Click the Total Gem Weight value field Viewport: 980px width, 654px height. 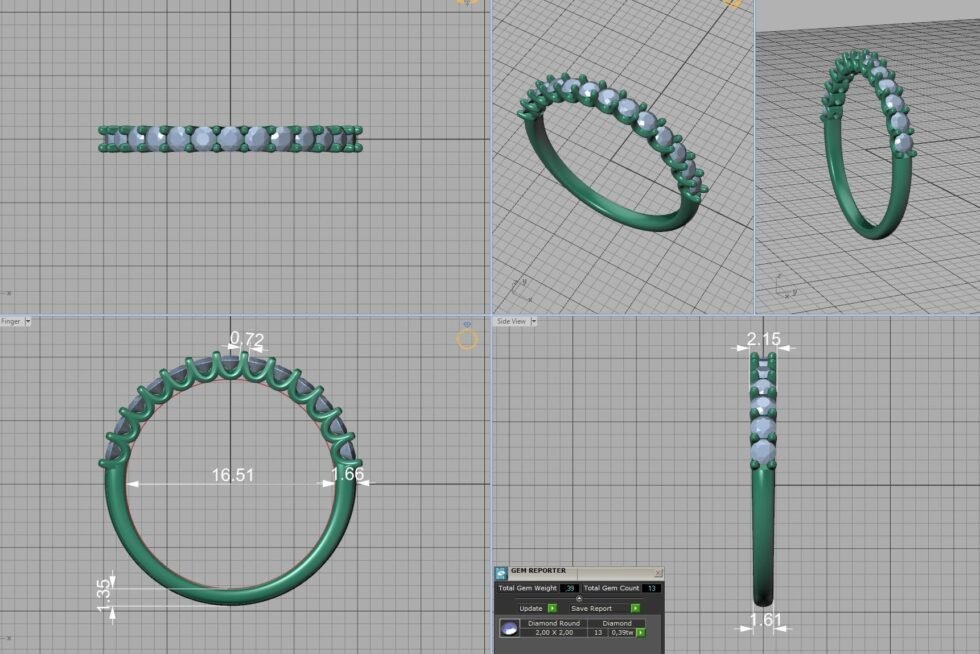click(569, 588)
